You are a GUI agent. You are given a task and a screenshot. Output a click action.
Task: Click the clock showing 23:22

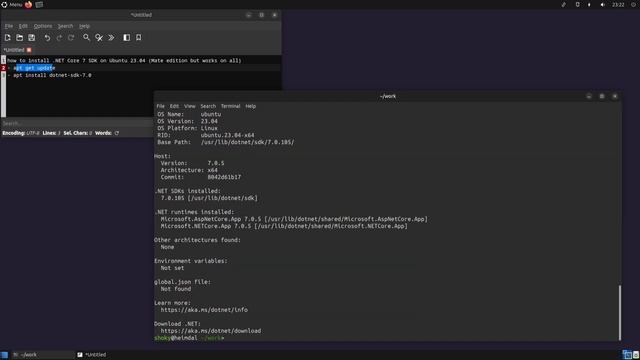point(618,4)
